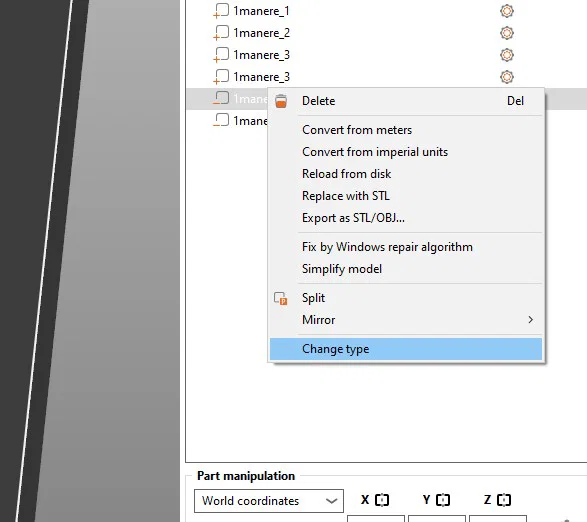Viewport: 587px width, 522px height.
Task: Click part icon next to 1manere_2
Action: (221, 33)
